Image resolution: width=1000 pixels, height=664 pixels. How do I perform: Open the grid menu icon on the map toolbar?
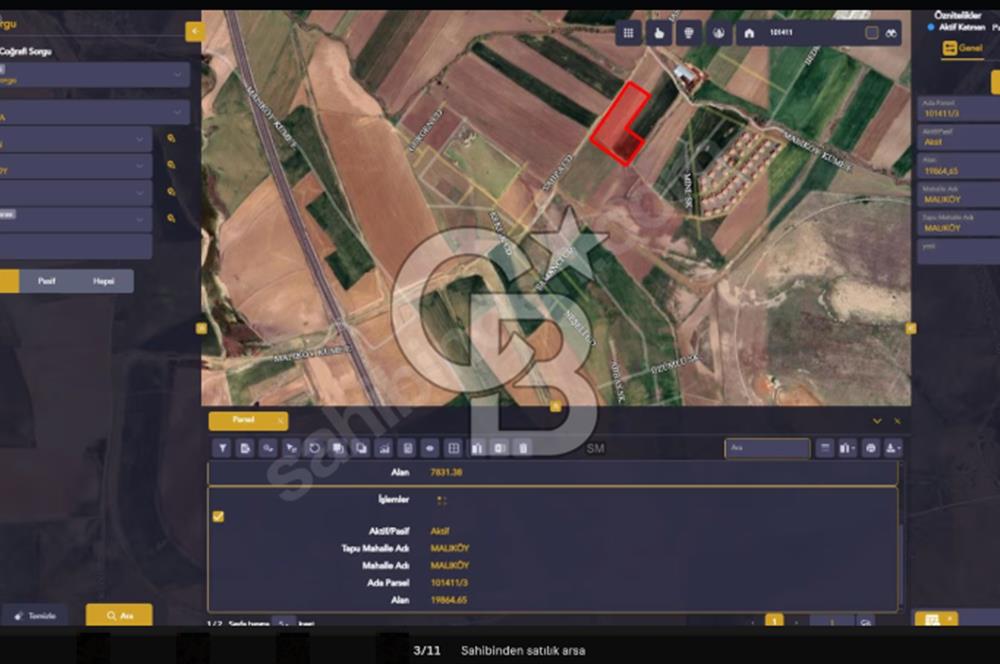click(x=628, y=33)
